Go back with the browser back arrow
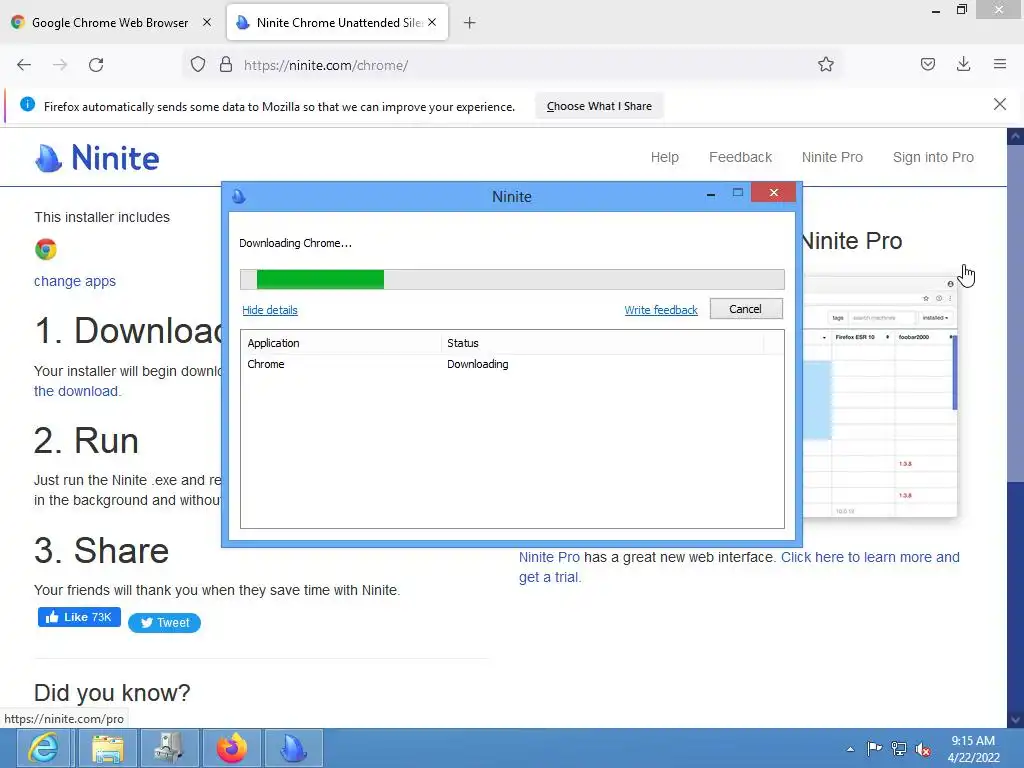 tap(24, 65)
